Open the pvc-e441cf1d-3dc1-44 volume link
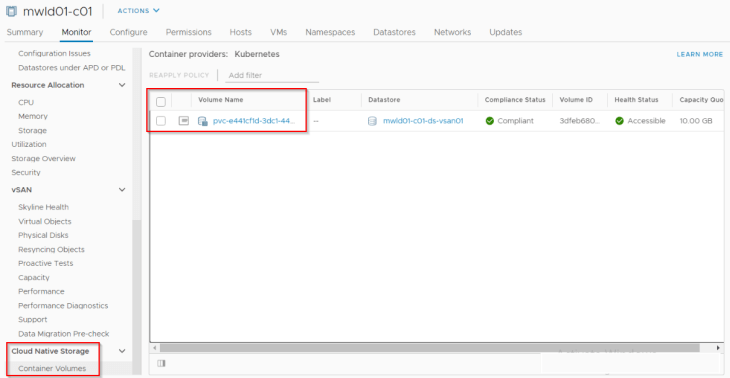730x378 pixels. tap(254, 121)
